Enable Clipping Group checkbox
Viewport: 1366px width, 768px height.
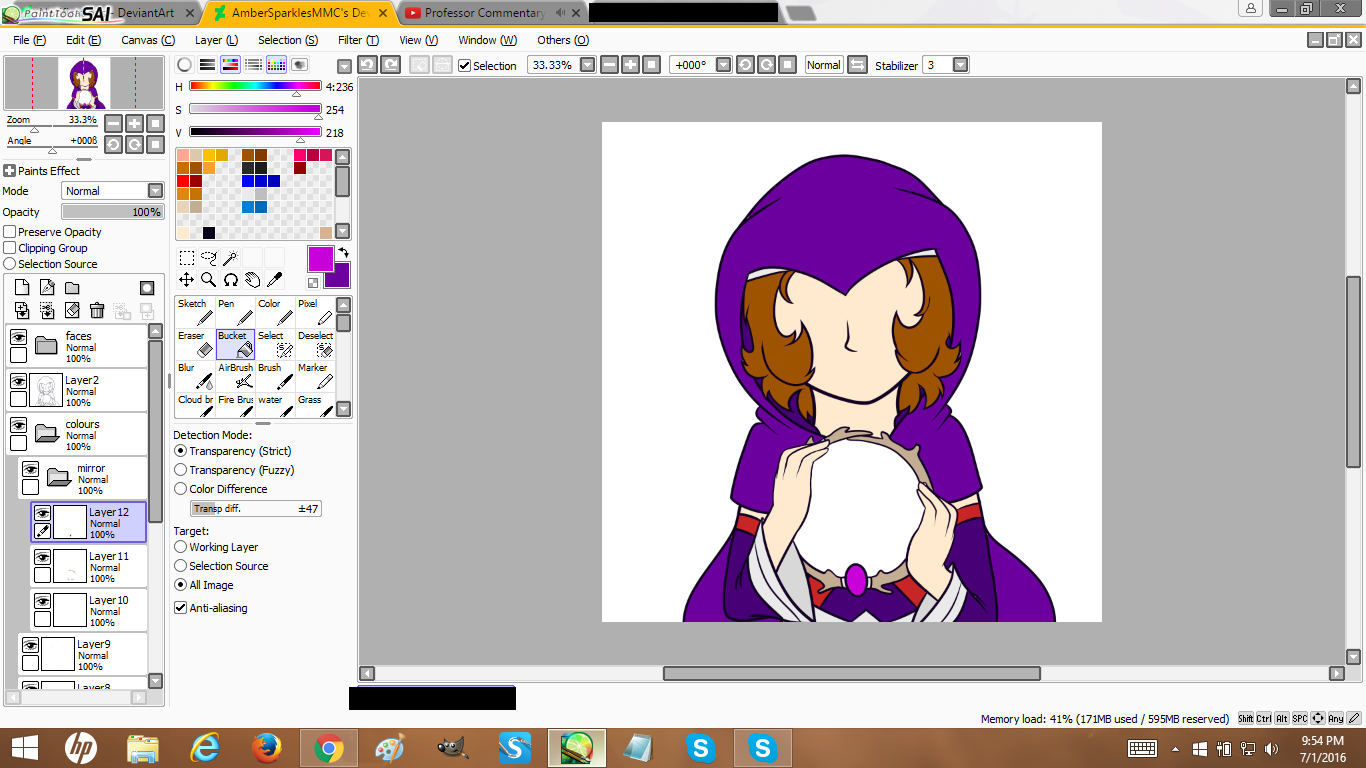click(10, 248)
